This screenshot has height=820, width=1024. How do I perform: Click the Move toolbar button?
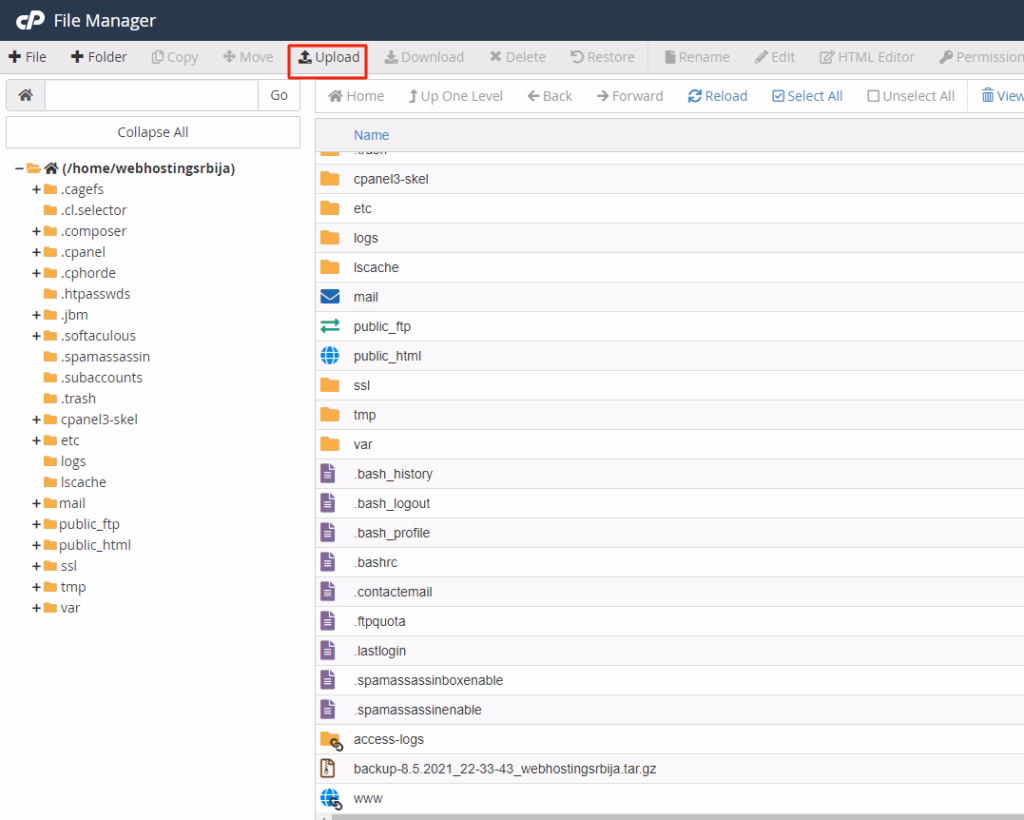[x=248, y=57]
